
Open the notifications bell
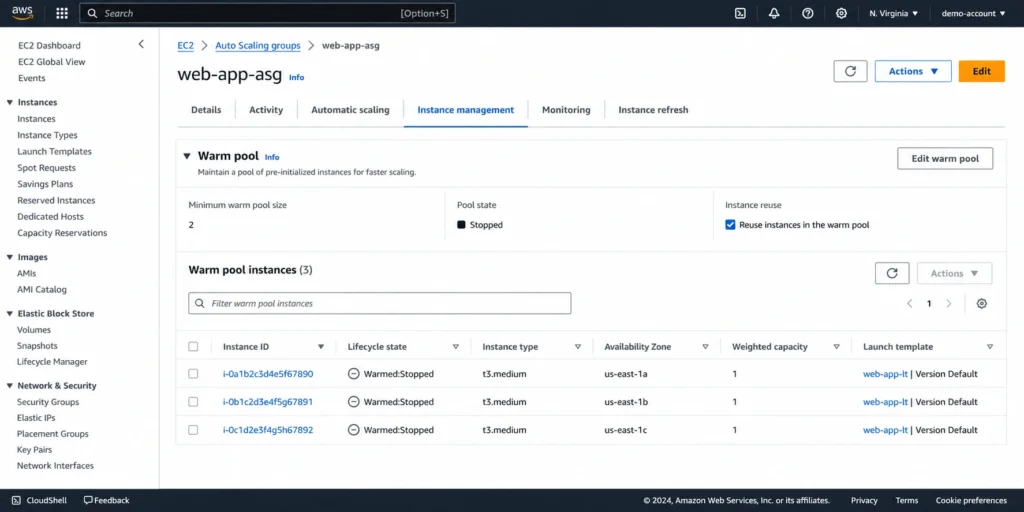pyautogui.click(x=774, y=13)
